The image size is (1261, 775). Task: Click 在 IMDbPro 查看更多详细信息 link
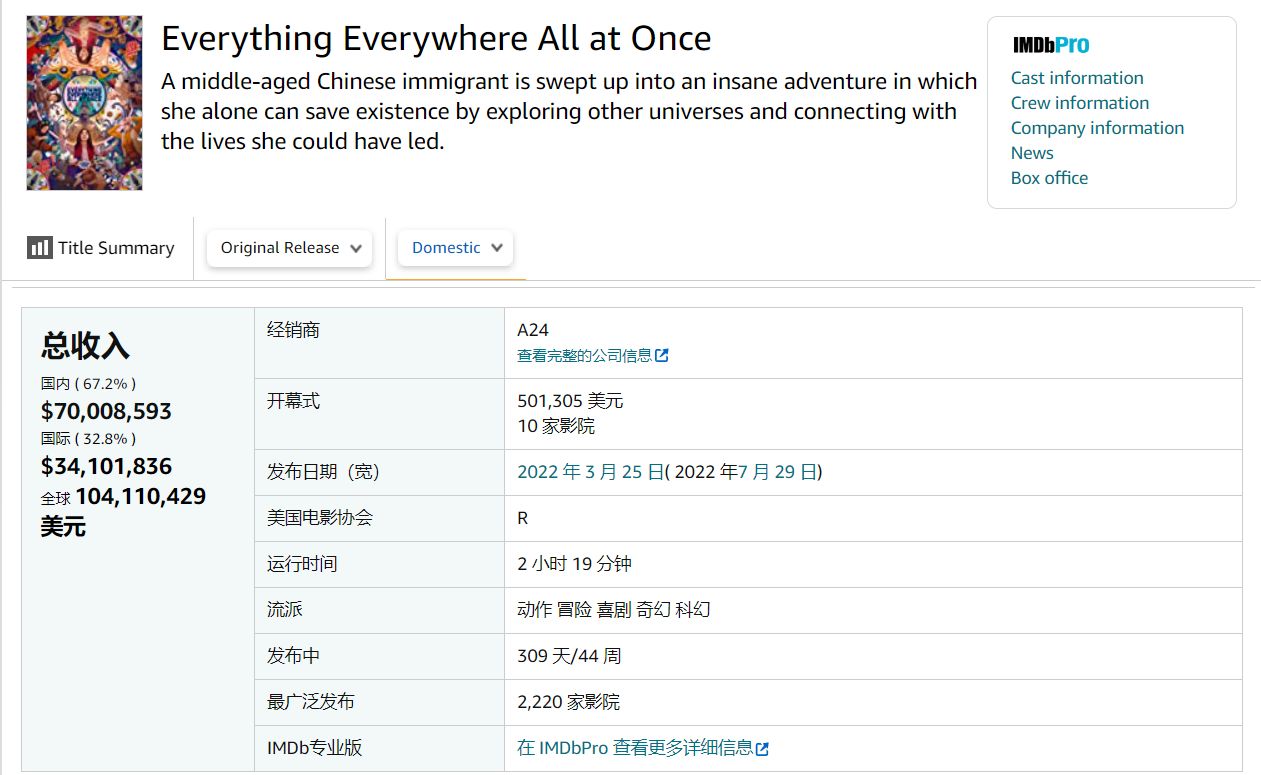(635, 748)
